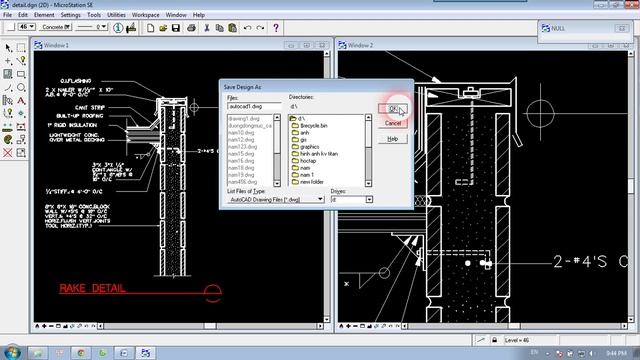This screenshot has width=640, height=360.
Task: Click the active color swatch on toolbar
Action: coord(11,27)
